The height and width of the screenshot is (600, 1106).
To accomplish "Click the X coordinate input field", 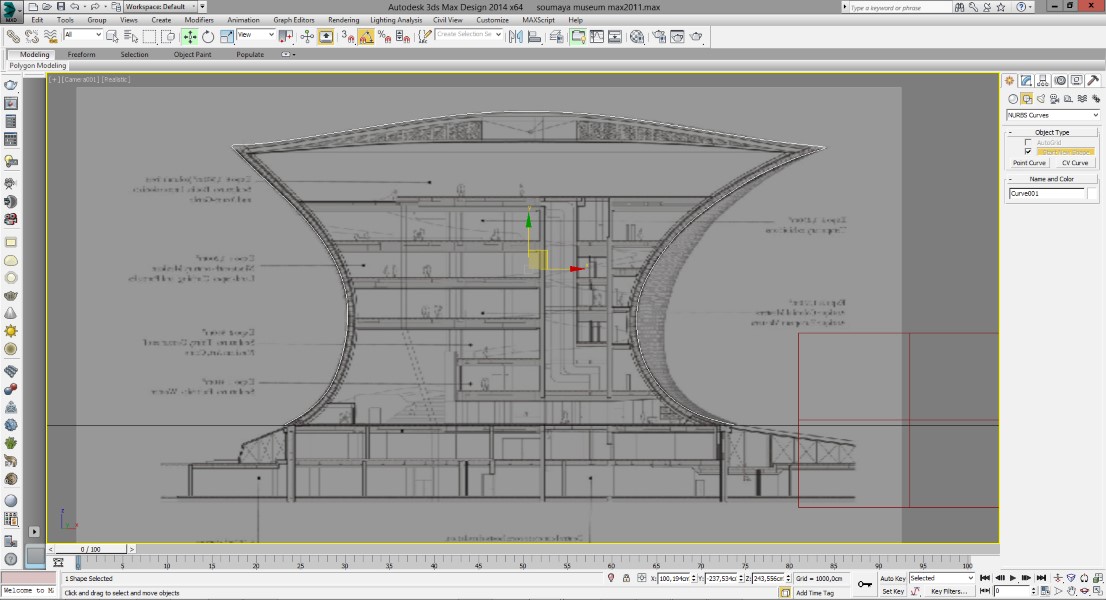I will pos(674,578).
